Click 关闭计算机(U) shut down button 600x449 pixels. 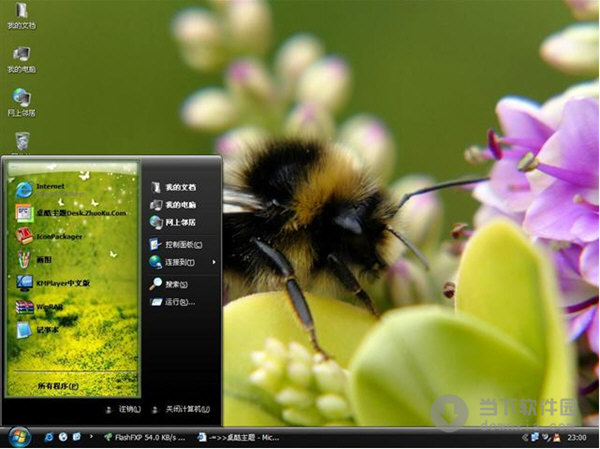pyautogui.click(x=181, y=409)
